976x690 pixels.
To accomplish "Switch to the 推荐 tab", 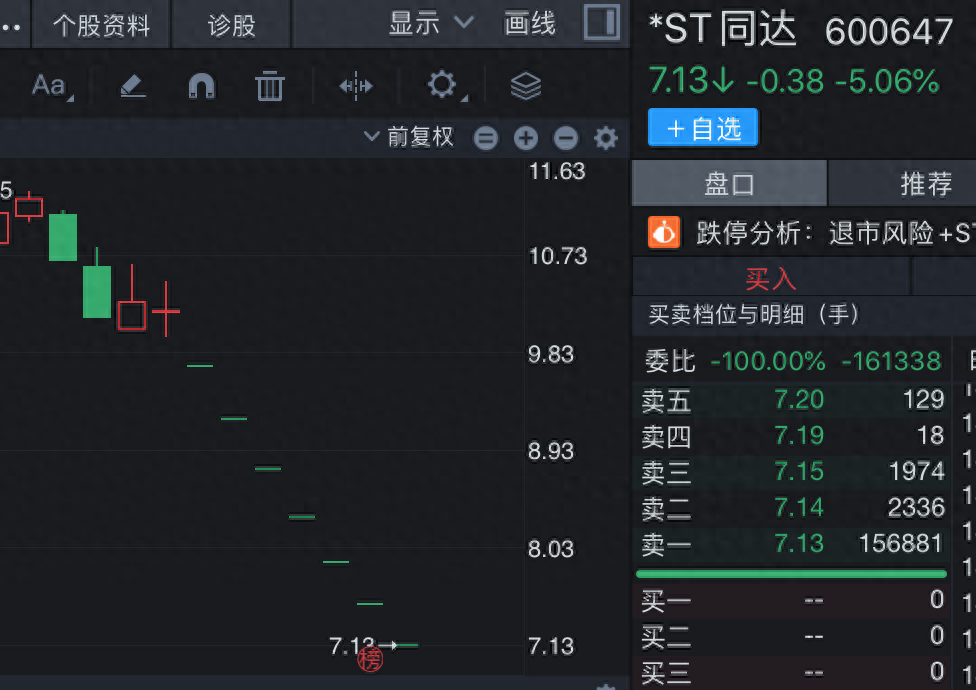I will pyautogui.click(x=926, y=184).
